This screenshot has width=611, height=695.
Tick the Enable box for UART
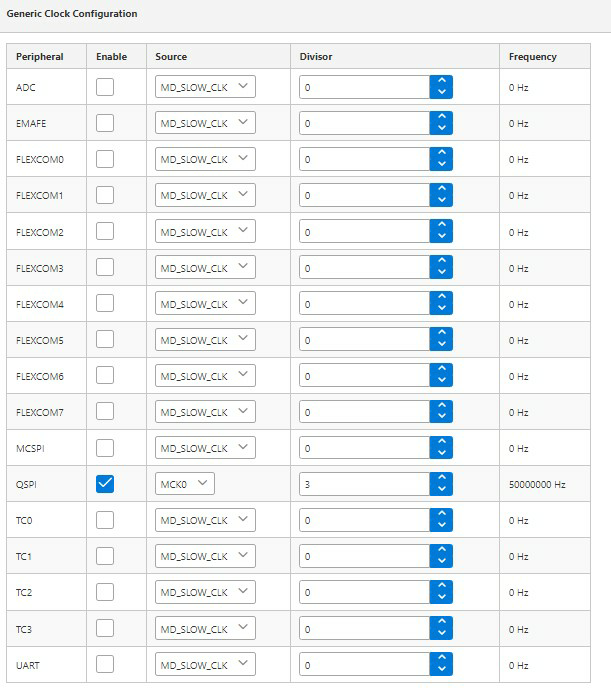pyautogui.click(x=105, y=664)
